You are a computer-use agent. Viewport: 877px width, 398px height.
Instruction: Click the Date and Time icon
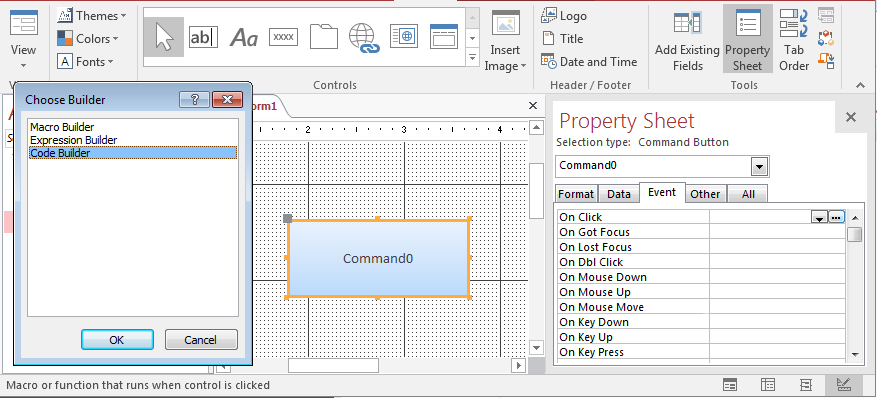pos(549,61)
